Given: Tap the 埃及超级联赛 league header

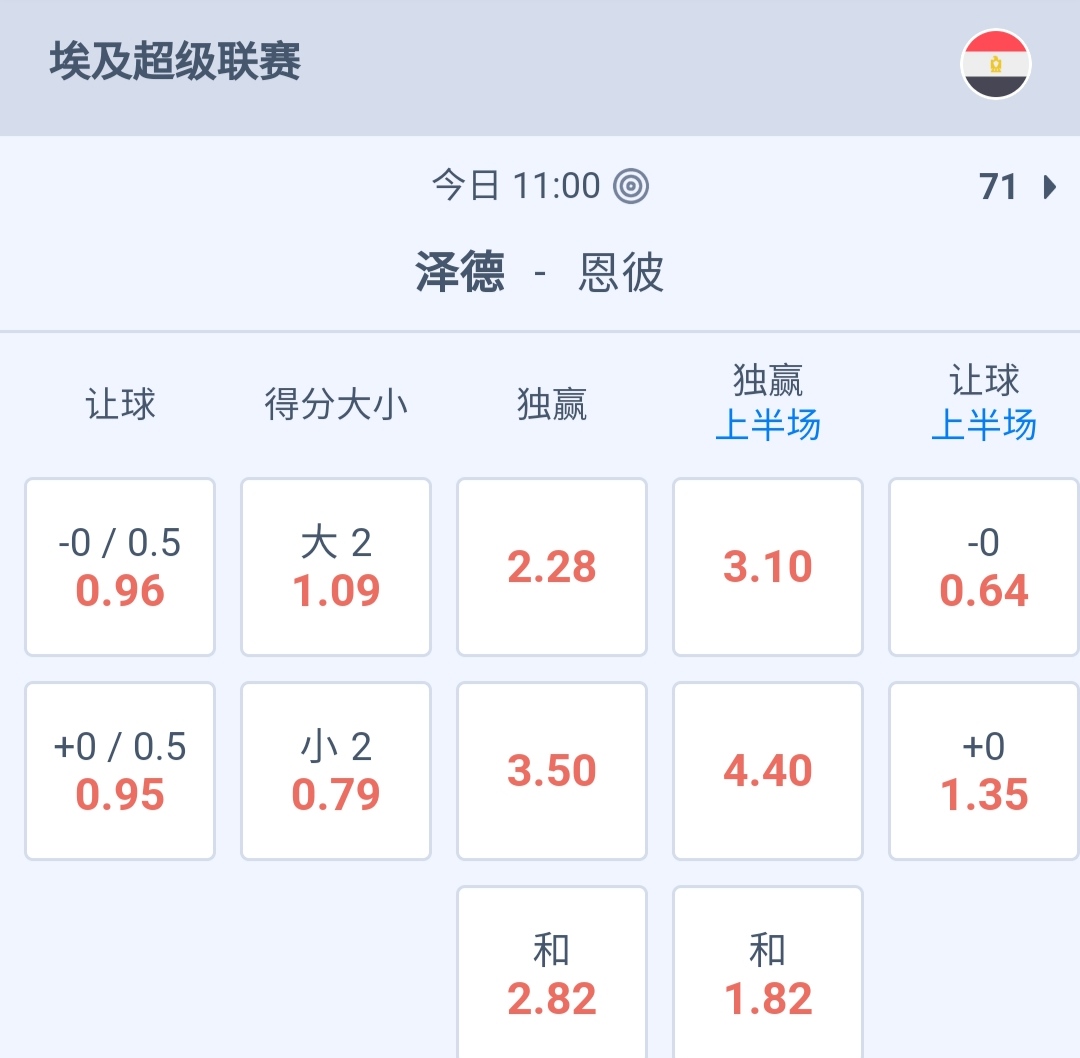Looking at the screenshot, I should click(176, 62).
